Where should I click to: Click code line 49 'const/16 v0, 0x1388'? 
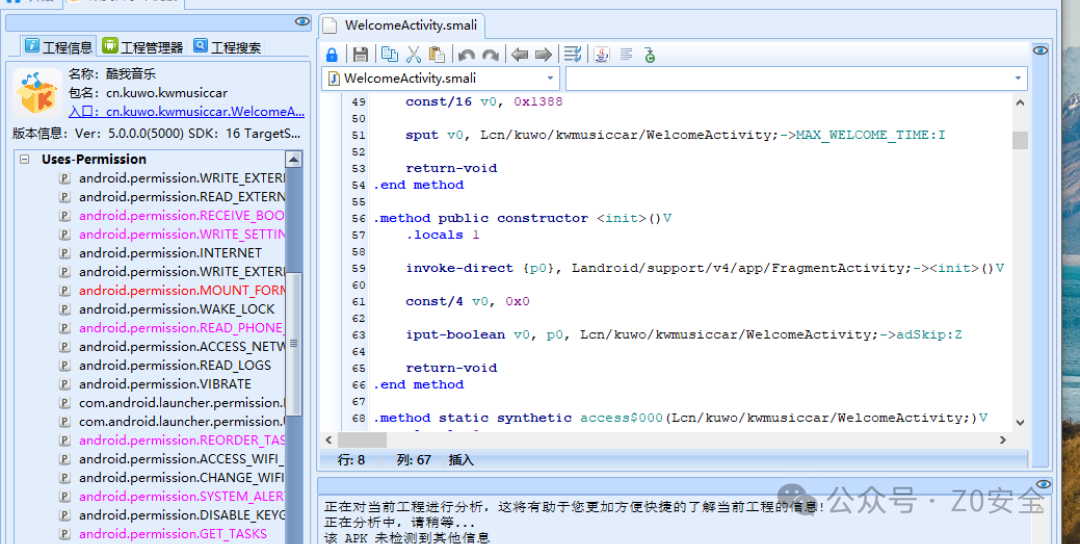click(484, 102)
